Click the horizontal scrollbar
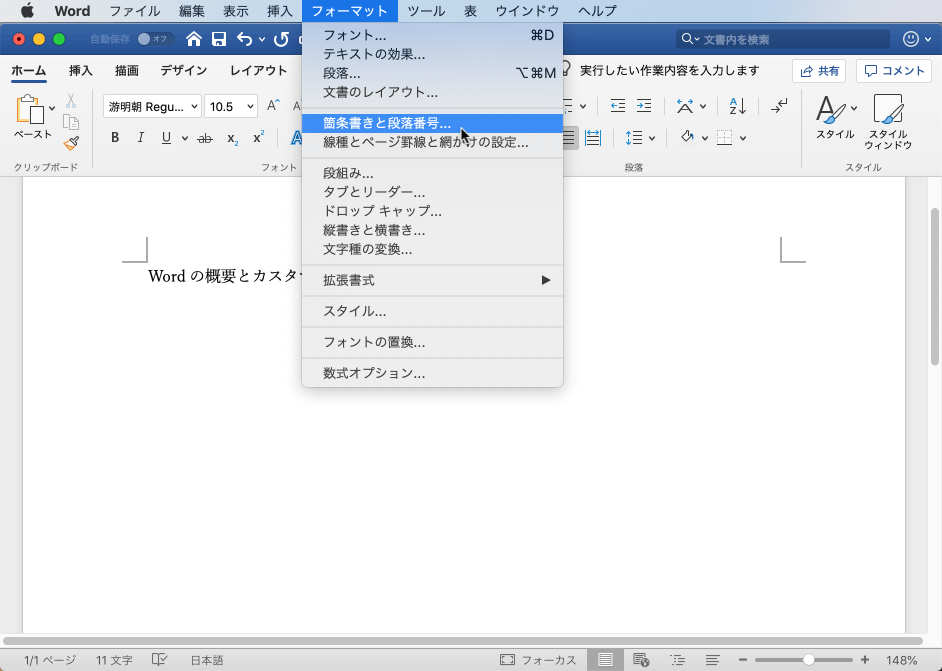This screenshot has height=671, width=942. 463,641
